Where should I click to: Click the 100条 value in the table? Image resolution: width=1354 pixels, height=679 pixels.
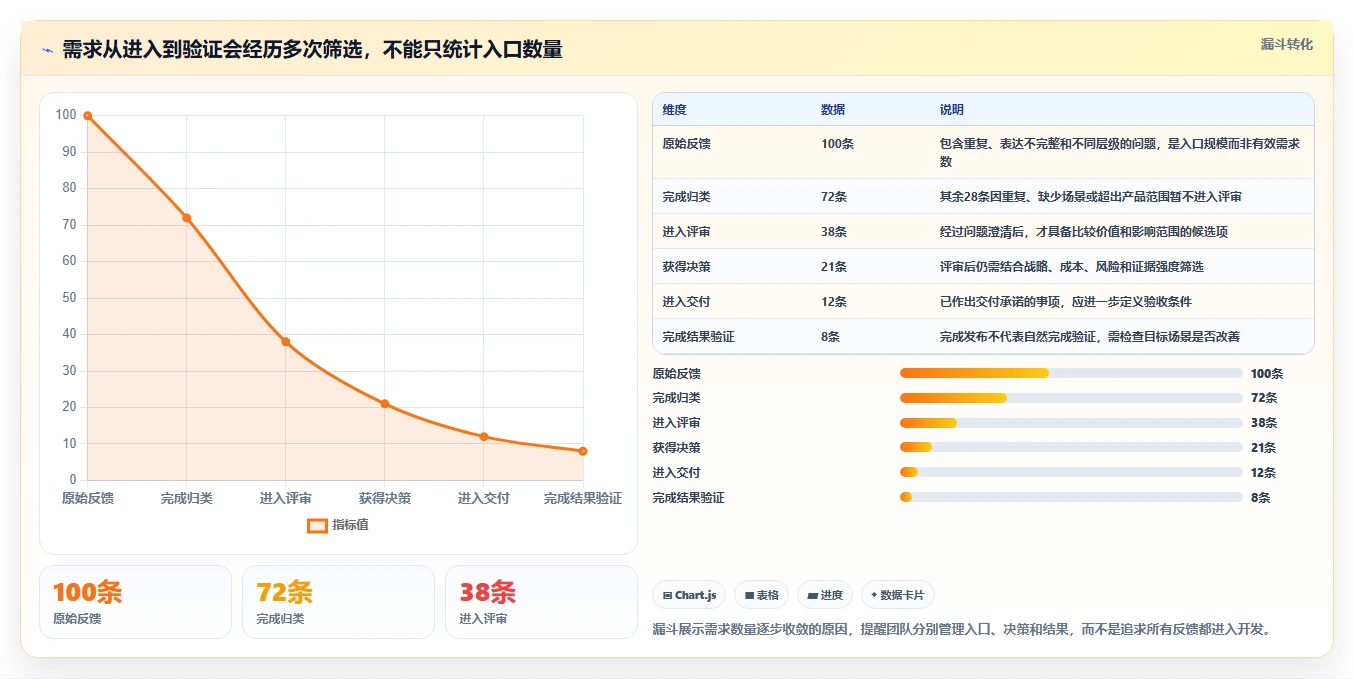(x=837, y=144)
